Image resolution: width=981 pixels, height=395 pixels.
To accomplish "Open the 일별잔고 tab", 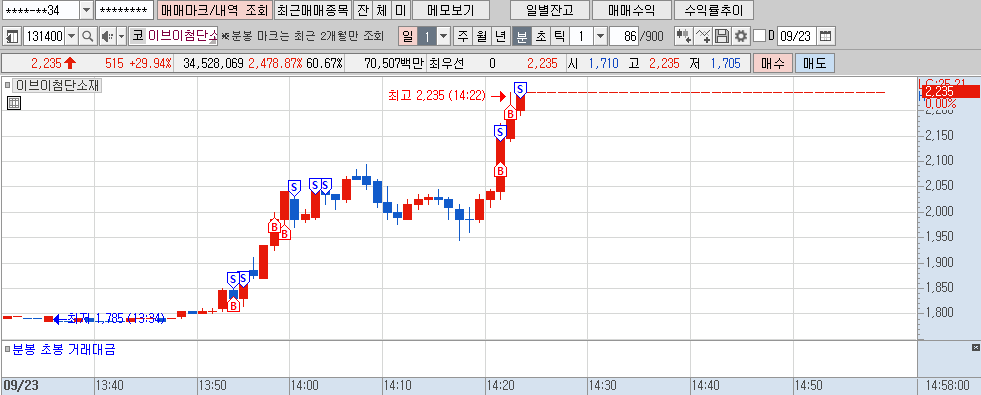I will click(550, 10).
